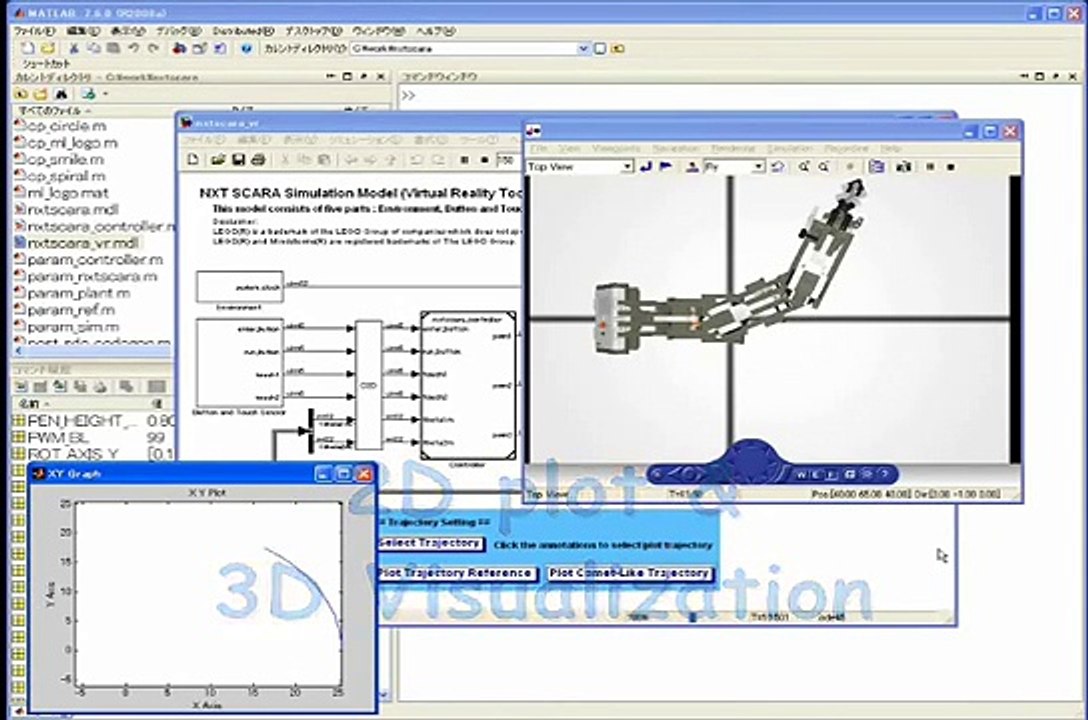Stop simulation square icon in Simulink toolbar

(x=464, y=160)
